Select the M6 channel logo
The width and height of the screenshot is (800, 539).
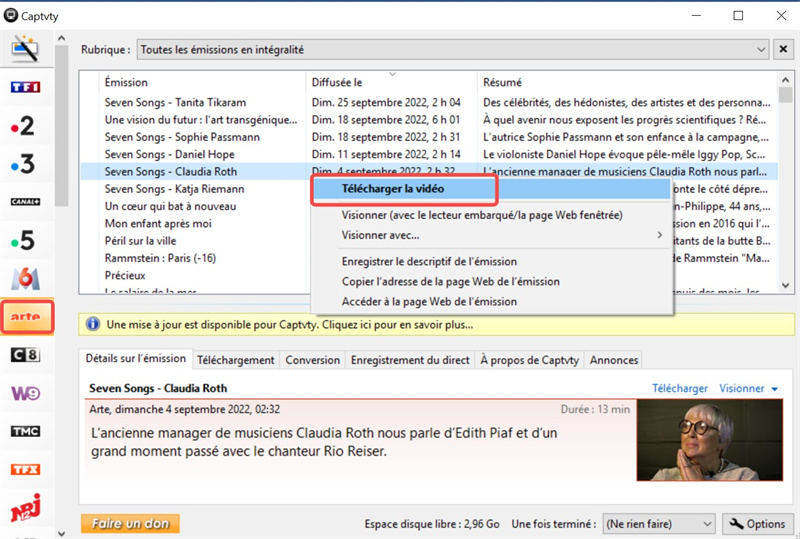tap(26, 278)
